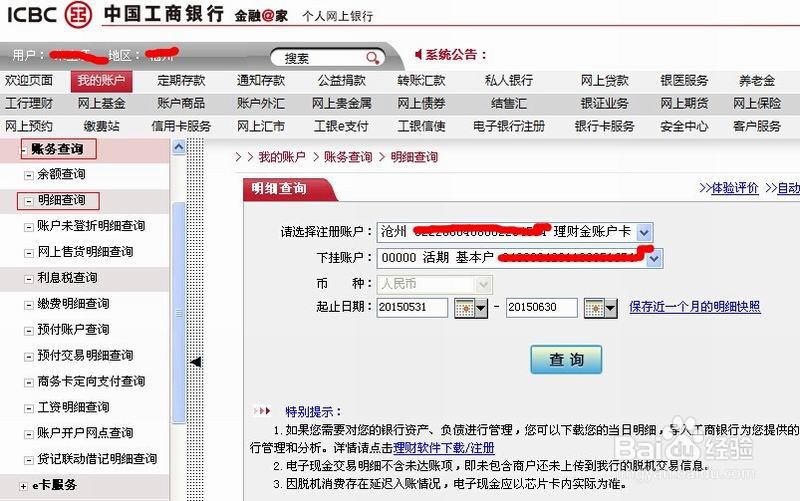This screenshot has height=501, width=800.
Task: Open the 信用卡服务 menu
Action: (x=181, y=126)
